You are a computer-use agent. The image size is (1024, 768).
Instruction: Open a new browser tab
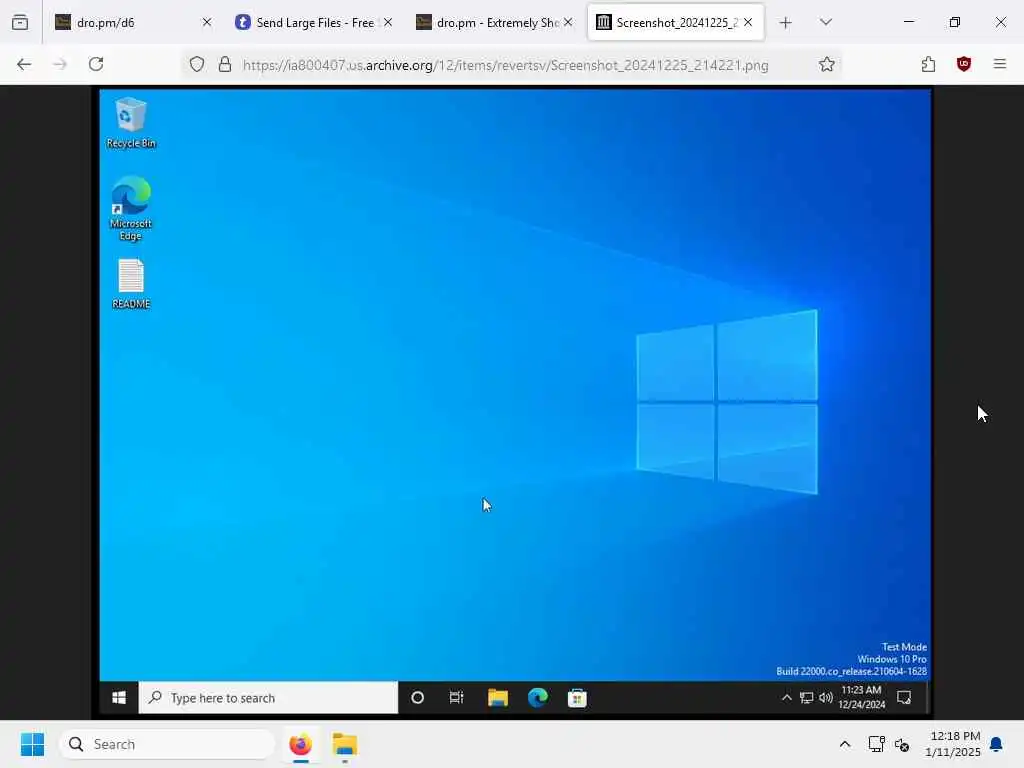(x=786, y=23)
